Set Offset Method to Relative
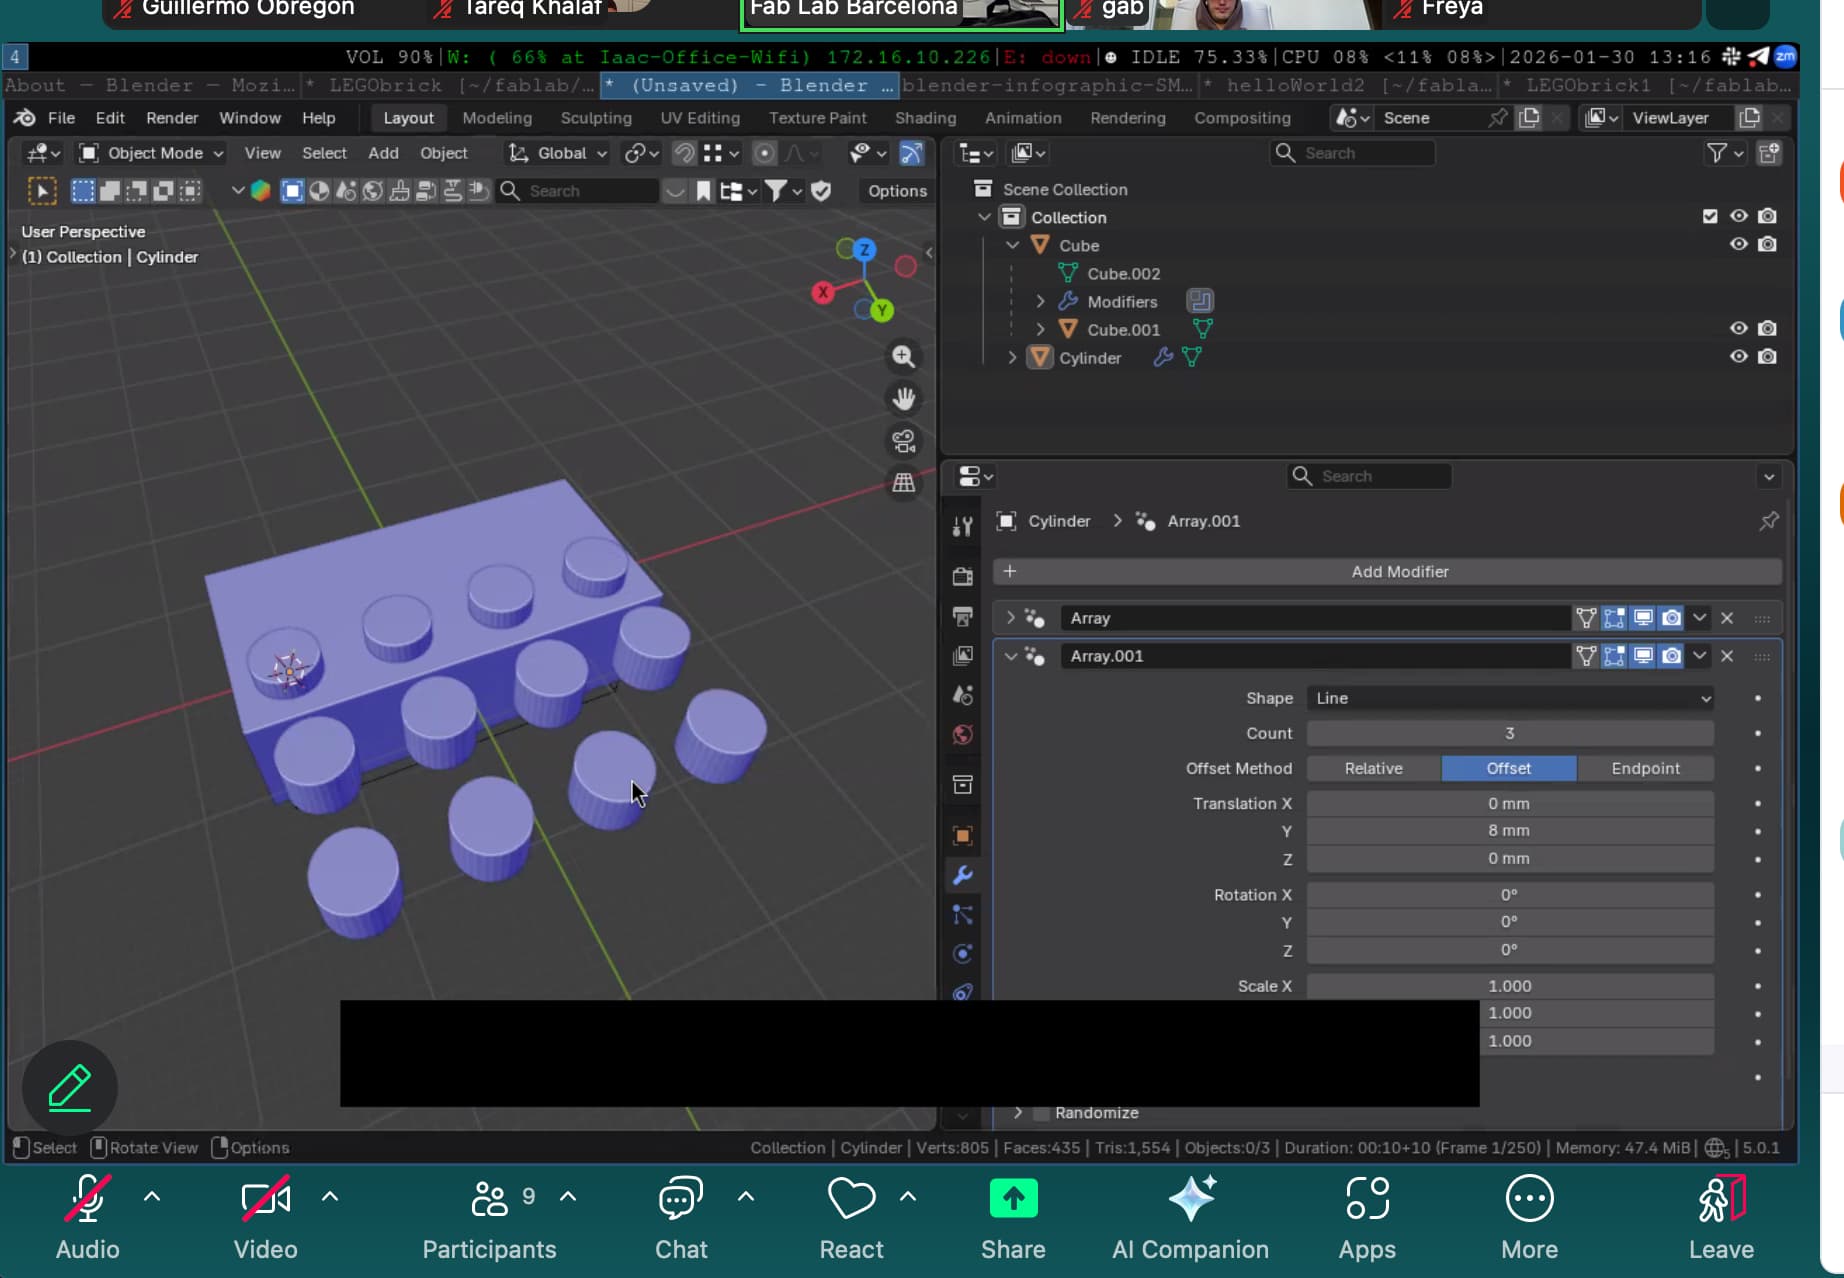Viewport: 1844px width, 1278px height. point(1372,768)
